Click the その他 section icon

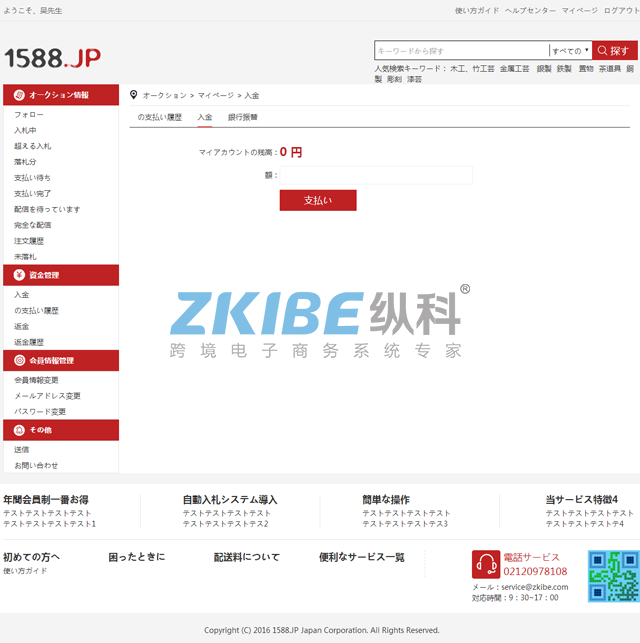pos(19,430)
